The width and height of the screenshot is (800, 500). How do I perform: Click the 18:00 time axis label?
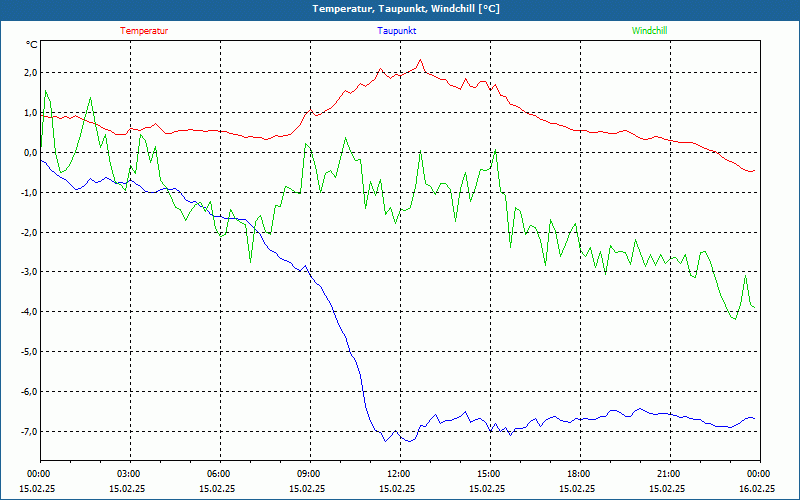tap(580, 473)
